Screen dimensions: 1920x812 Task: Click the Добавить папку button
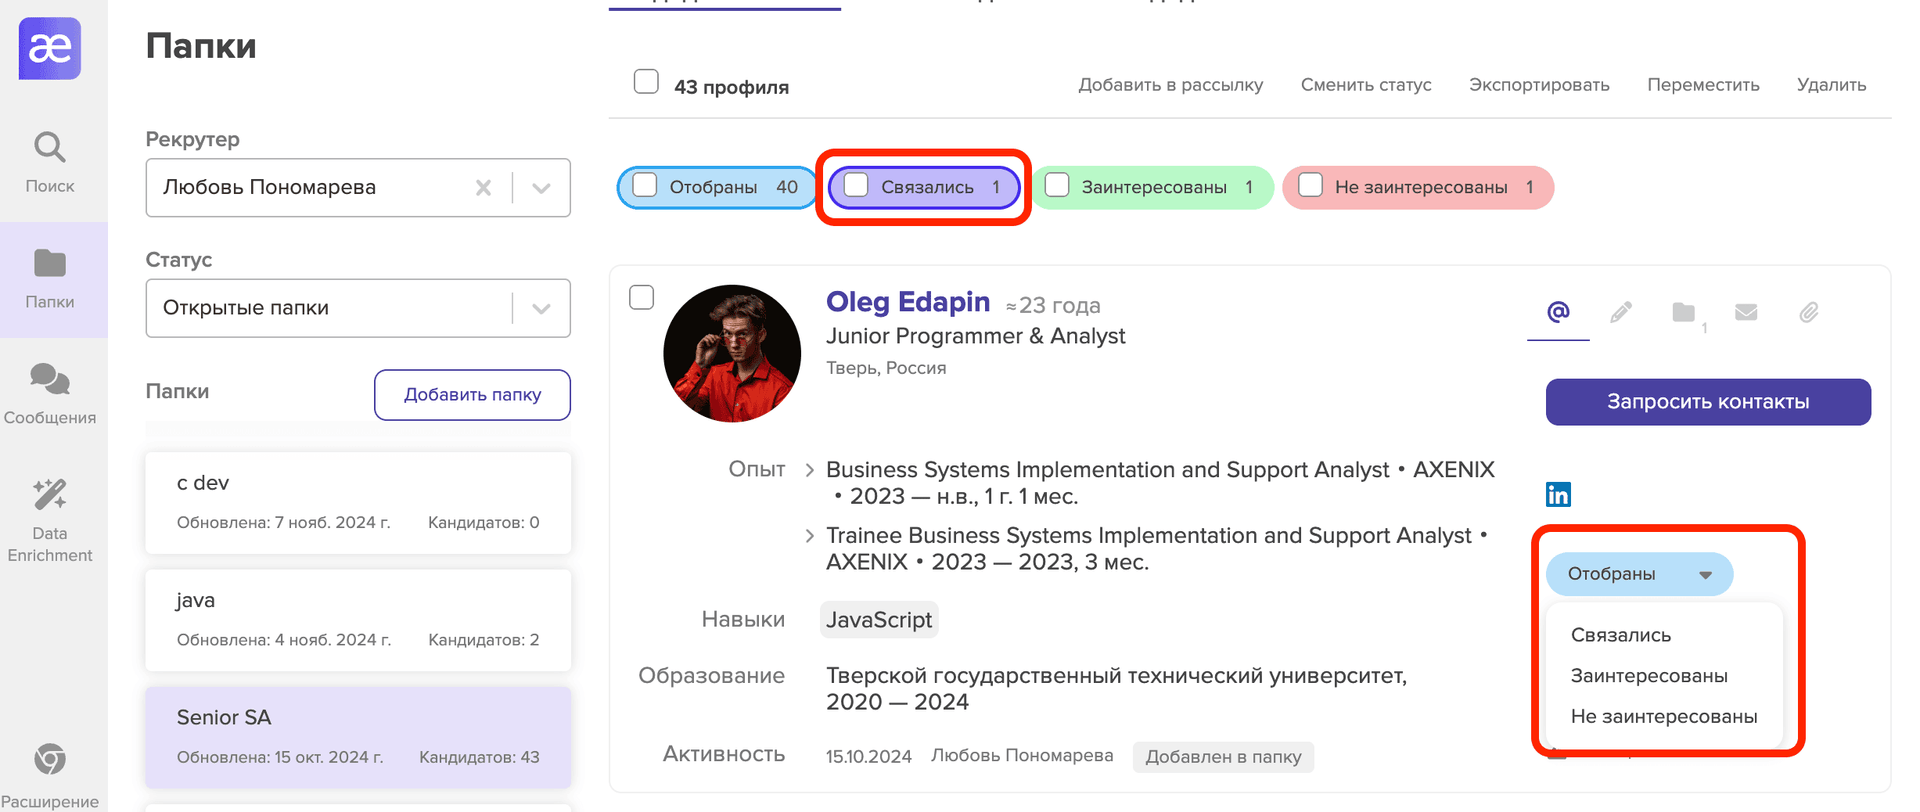click(472, 395)
